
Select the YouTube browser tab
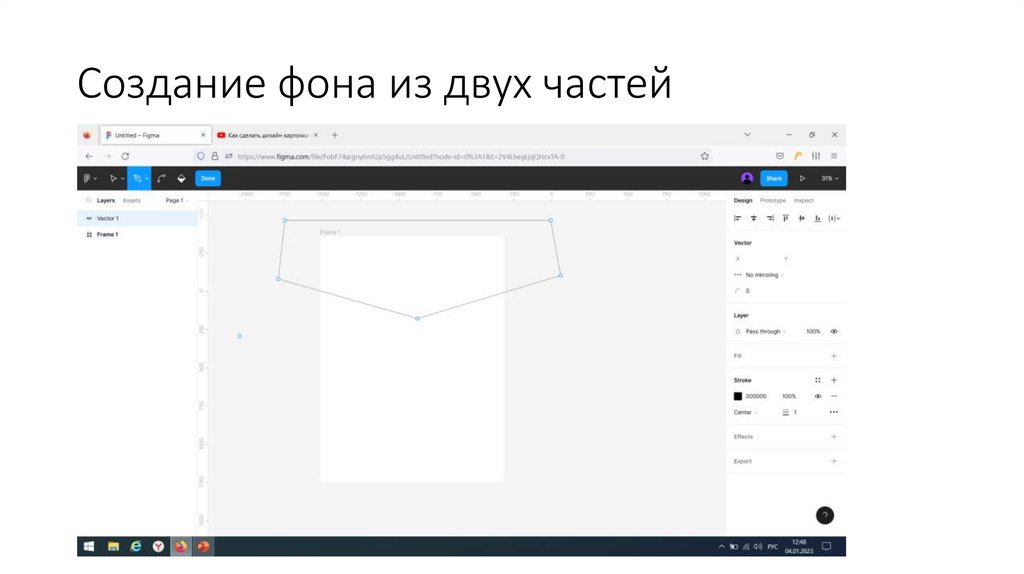click(268, 135)
